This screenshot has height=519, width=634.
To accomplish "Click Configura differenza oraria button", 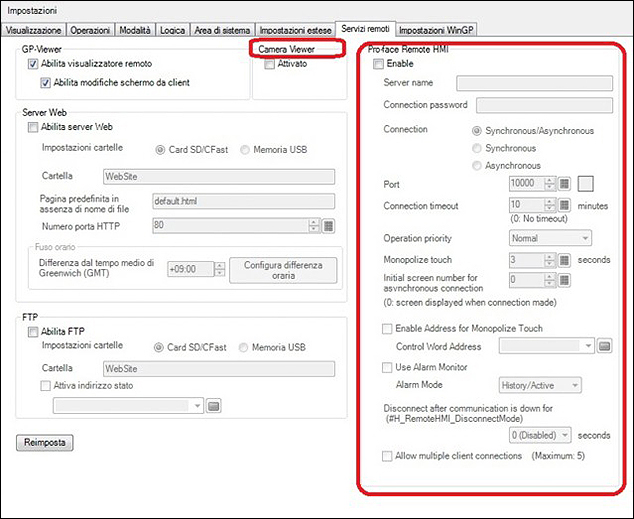I will click(283, 270).
